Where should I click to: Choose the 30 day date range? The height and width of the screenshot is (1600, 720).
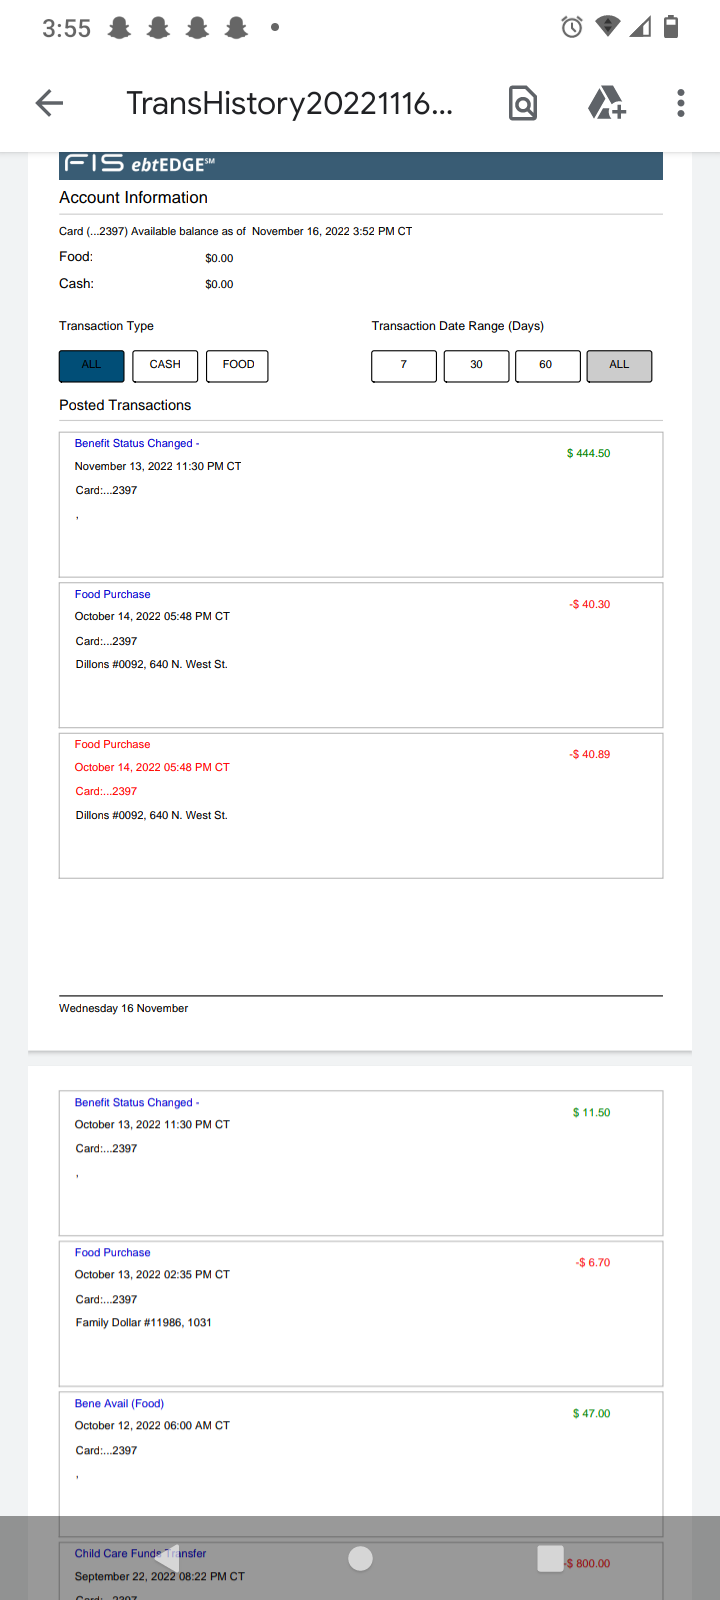click(x=476, y=366)
